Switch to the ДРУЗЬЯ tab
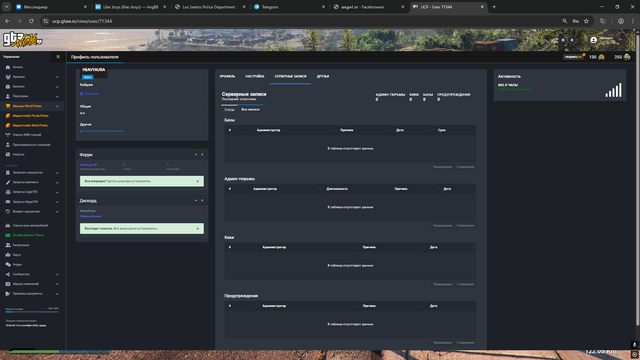This screenshot has width=640, height=360. tap(322, 76)
